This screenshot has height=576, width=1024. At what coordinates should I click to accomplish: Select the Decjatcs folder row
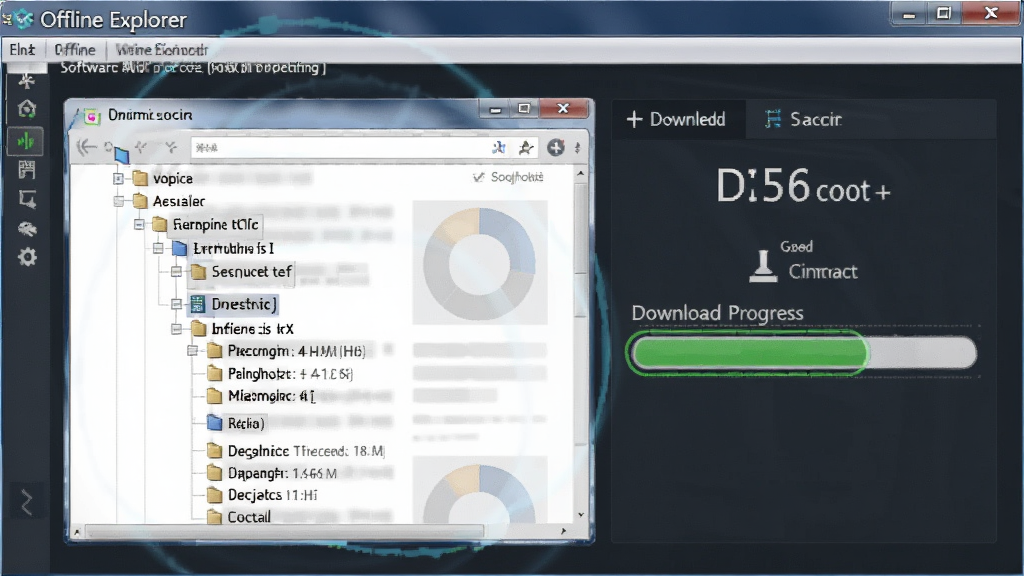click(x=262, y=495)
